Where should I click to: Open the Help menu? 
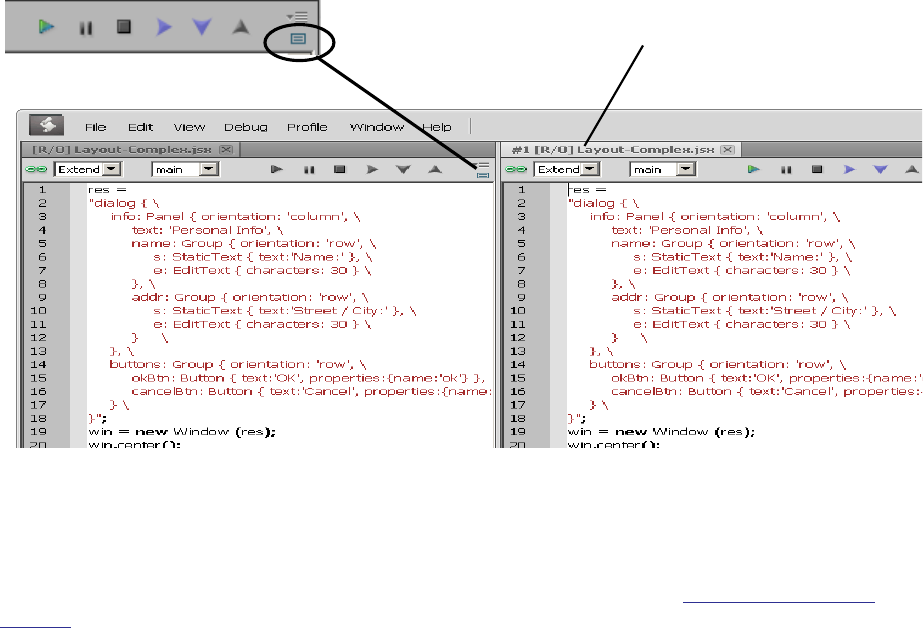point(437,127)
